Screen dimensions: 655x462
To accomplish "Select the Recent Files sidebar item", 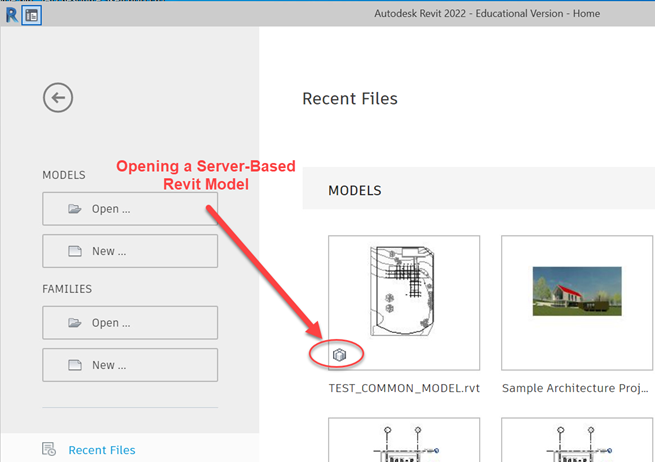I will coord(130,449).
